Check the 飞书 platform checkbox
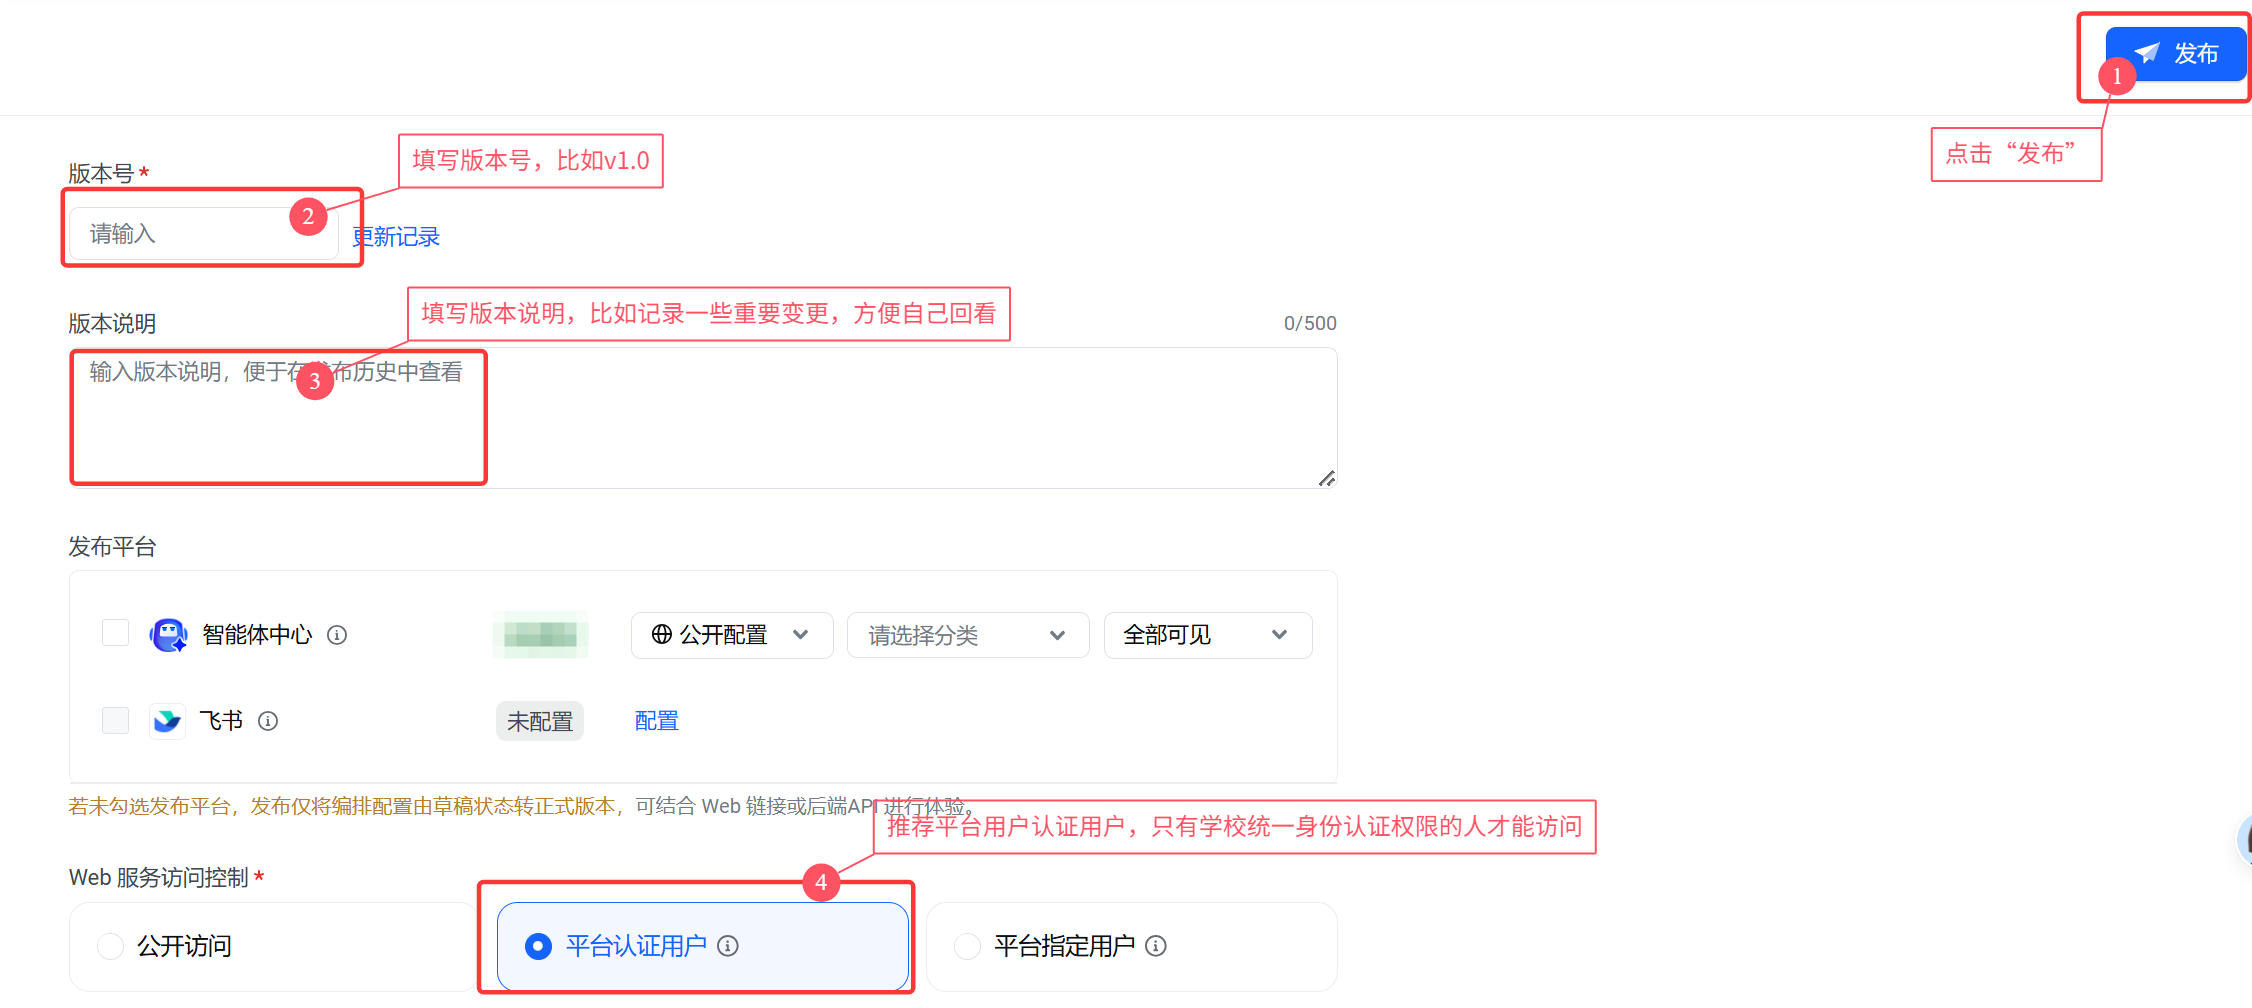 [x=116, y=720]
